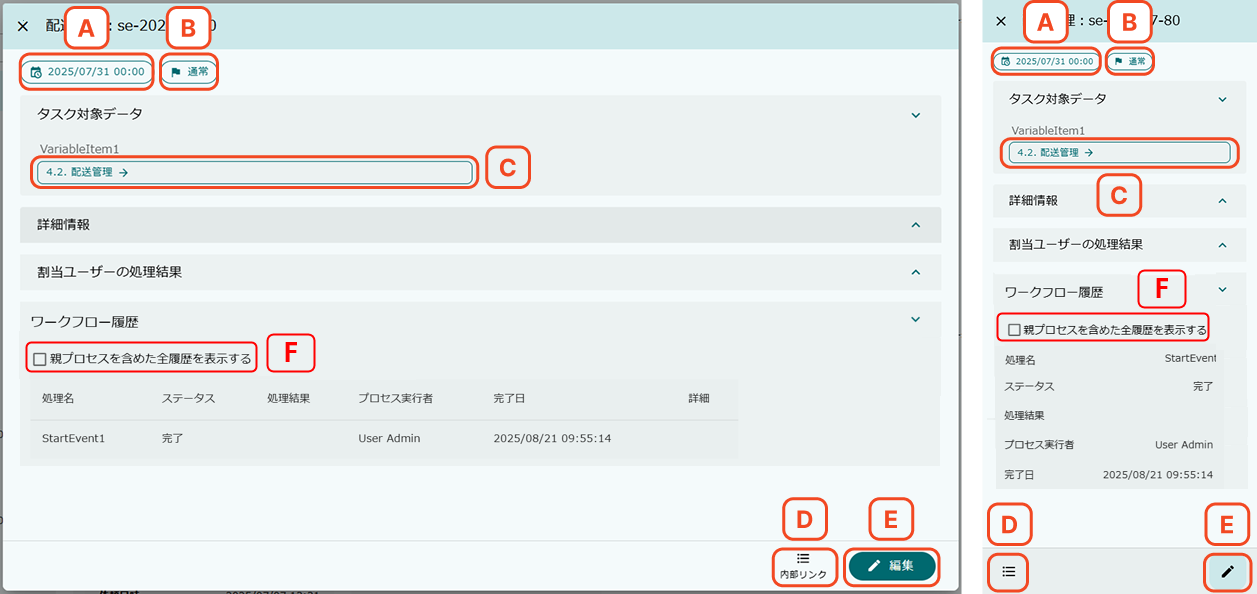Collapse タスク対象データ chevron in narrow panel
This screenshot has height=594, width=1257.
coord(1222,99)
